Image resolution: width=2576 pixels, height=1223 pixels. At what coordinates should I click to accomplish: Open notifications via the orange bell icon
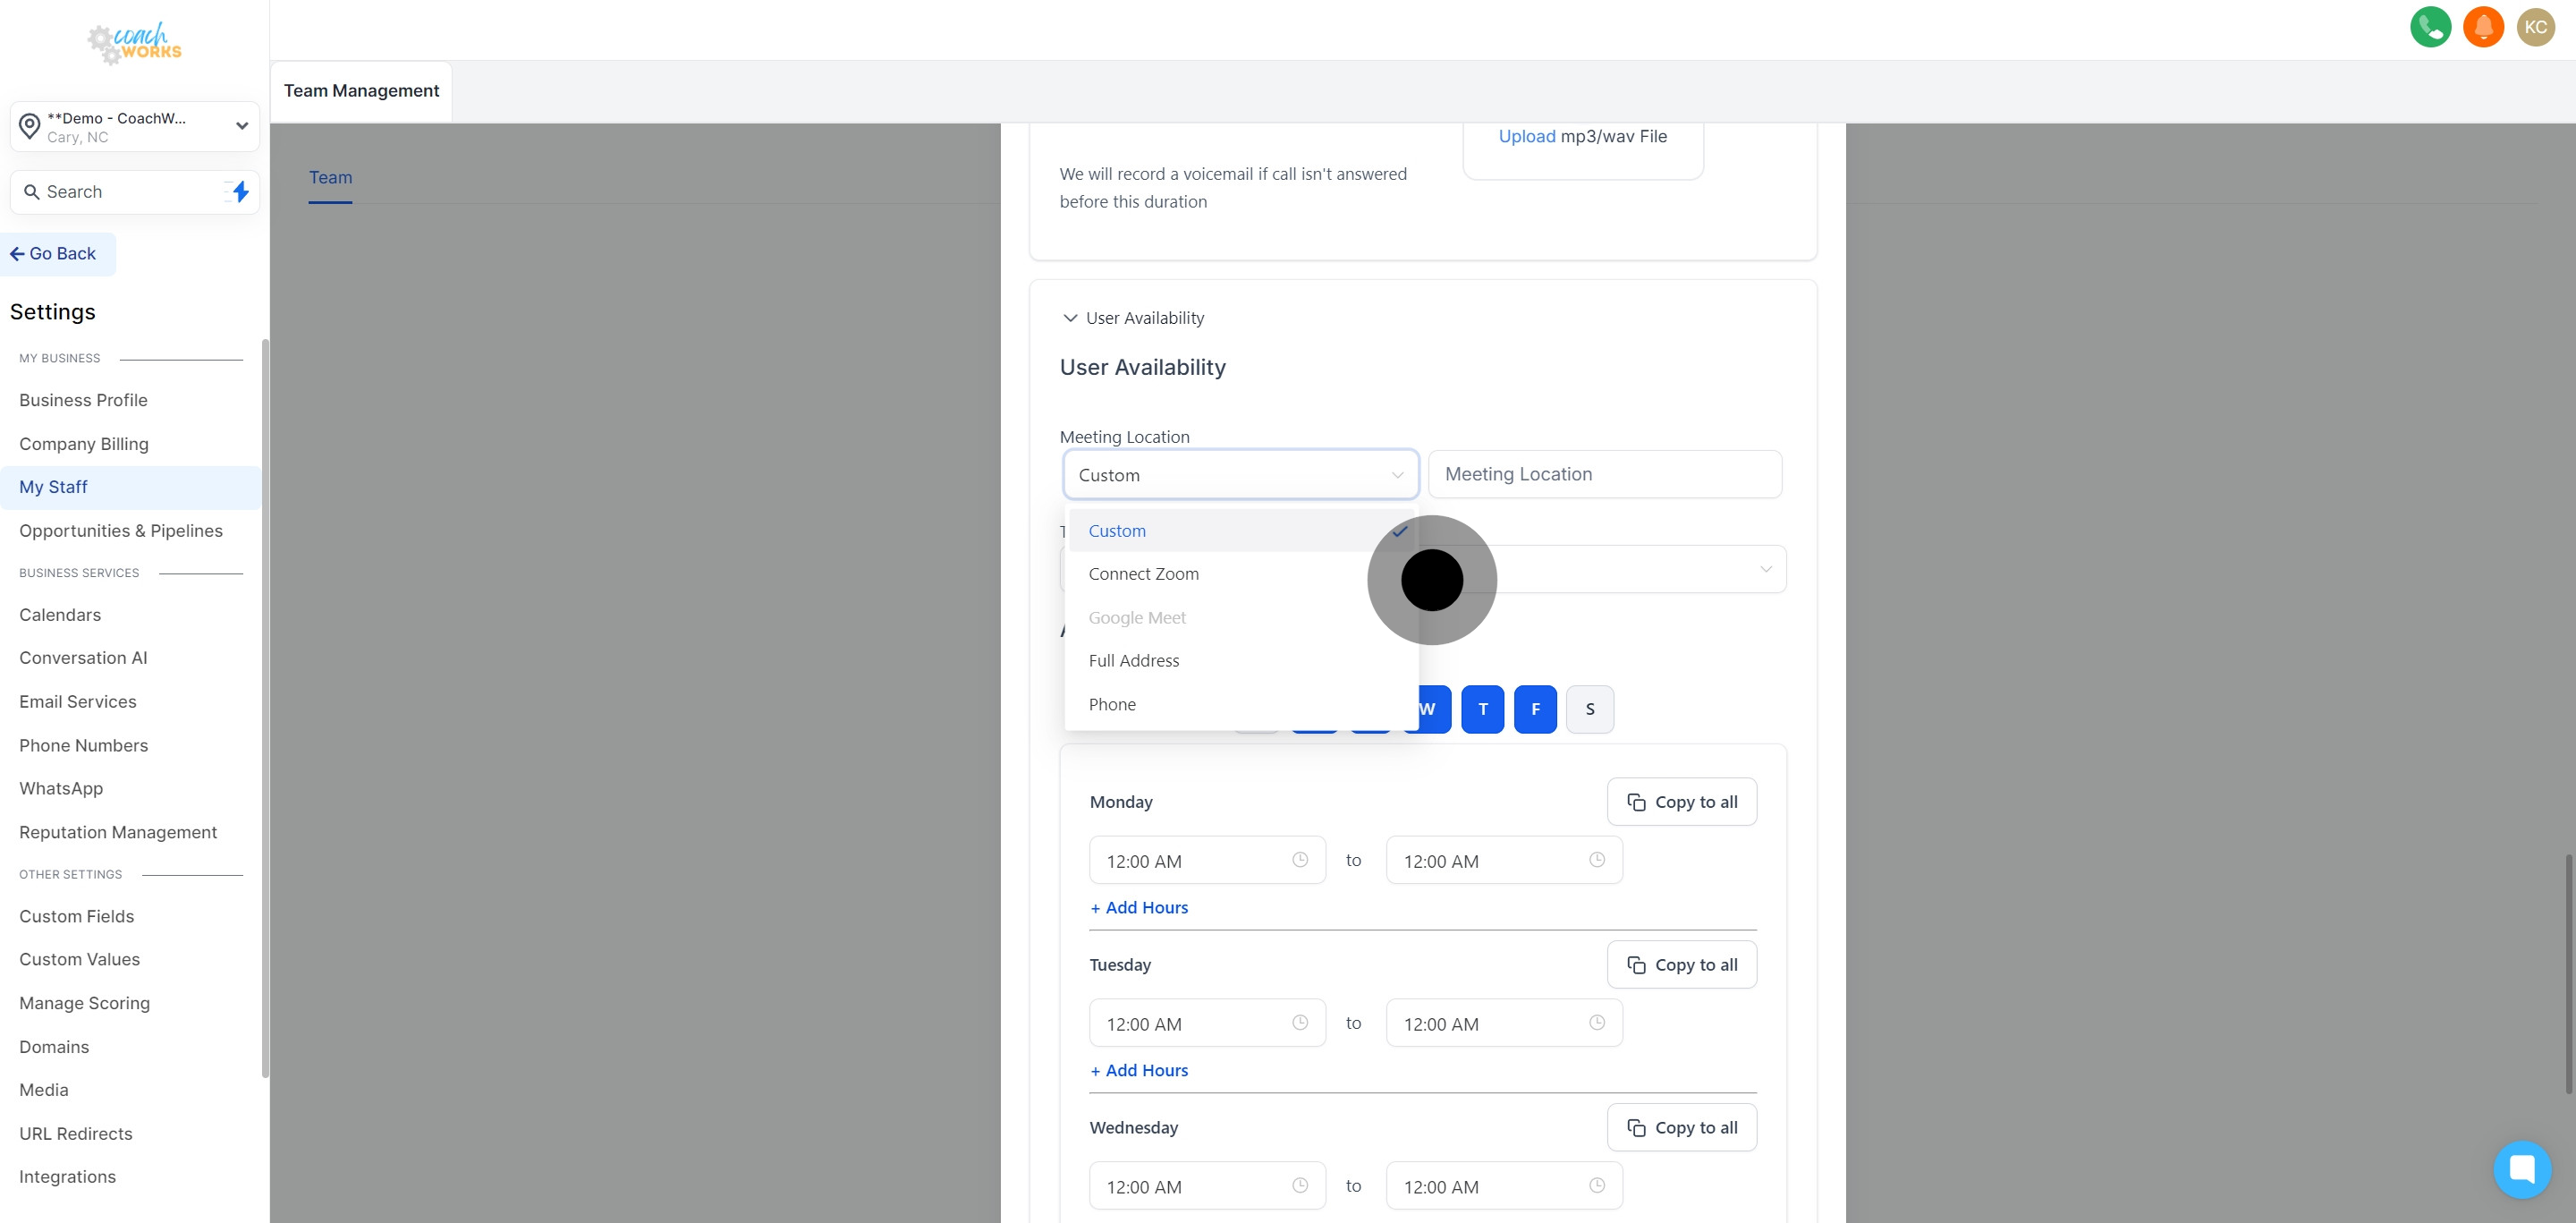pyautogui.click(x=2483, y=27)
